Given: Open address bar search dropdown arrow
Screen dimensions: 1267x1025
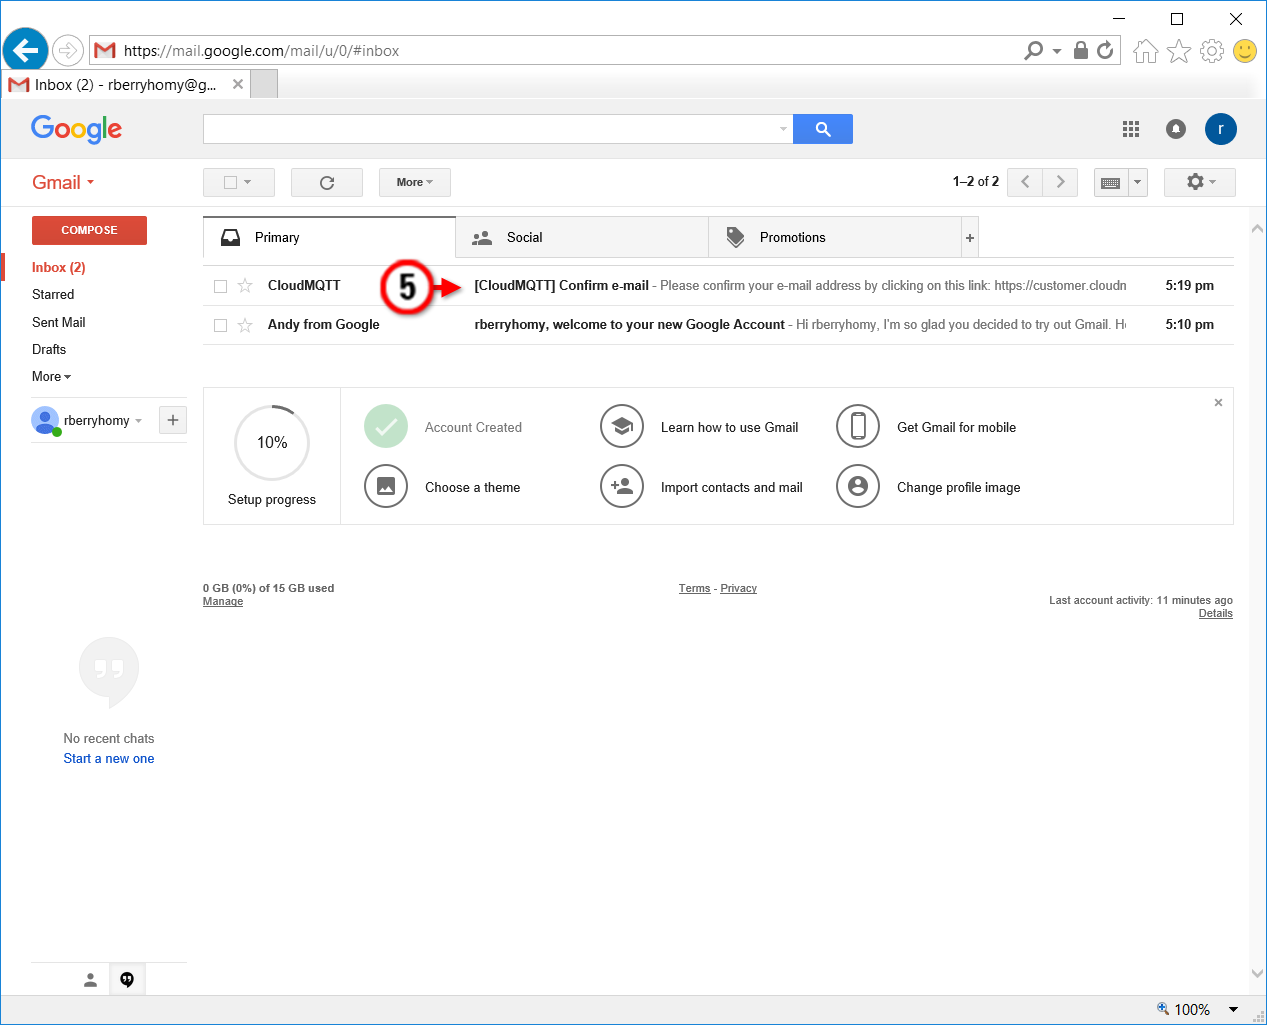Looking at the screenshot, I should (x=1057, y=51).
